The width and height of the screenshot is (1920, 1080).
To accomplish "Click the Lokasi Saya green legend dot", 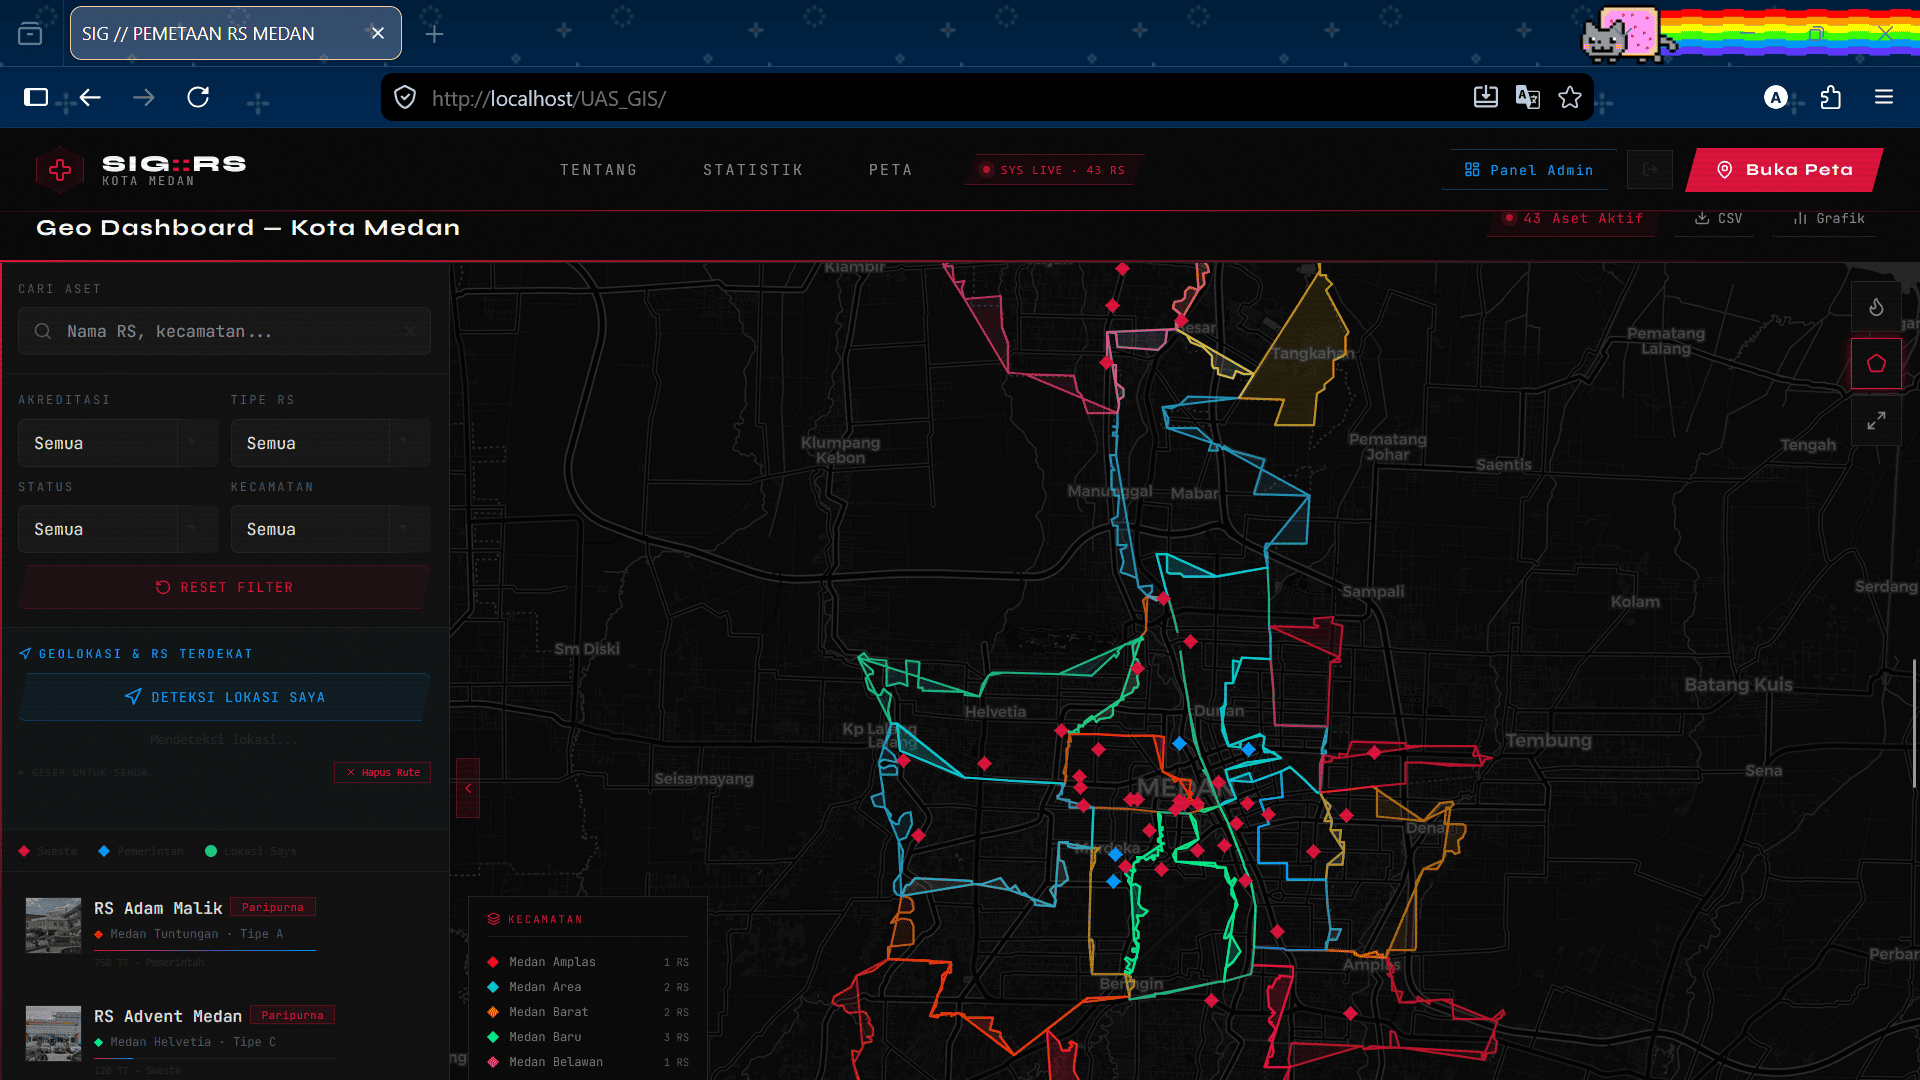I will 211,851.
